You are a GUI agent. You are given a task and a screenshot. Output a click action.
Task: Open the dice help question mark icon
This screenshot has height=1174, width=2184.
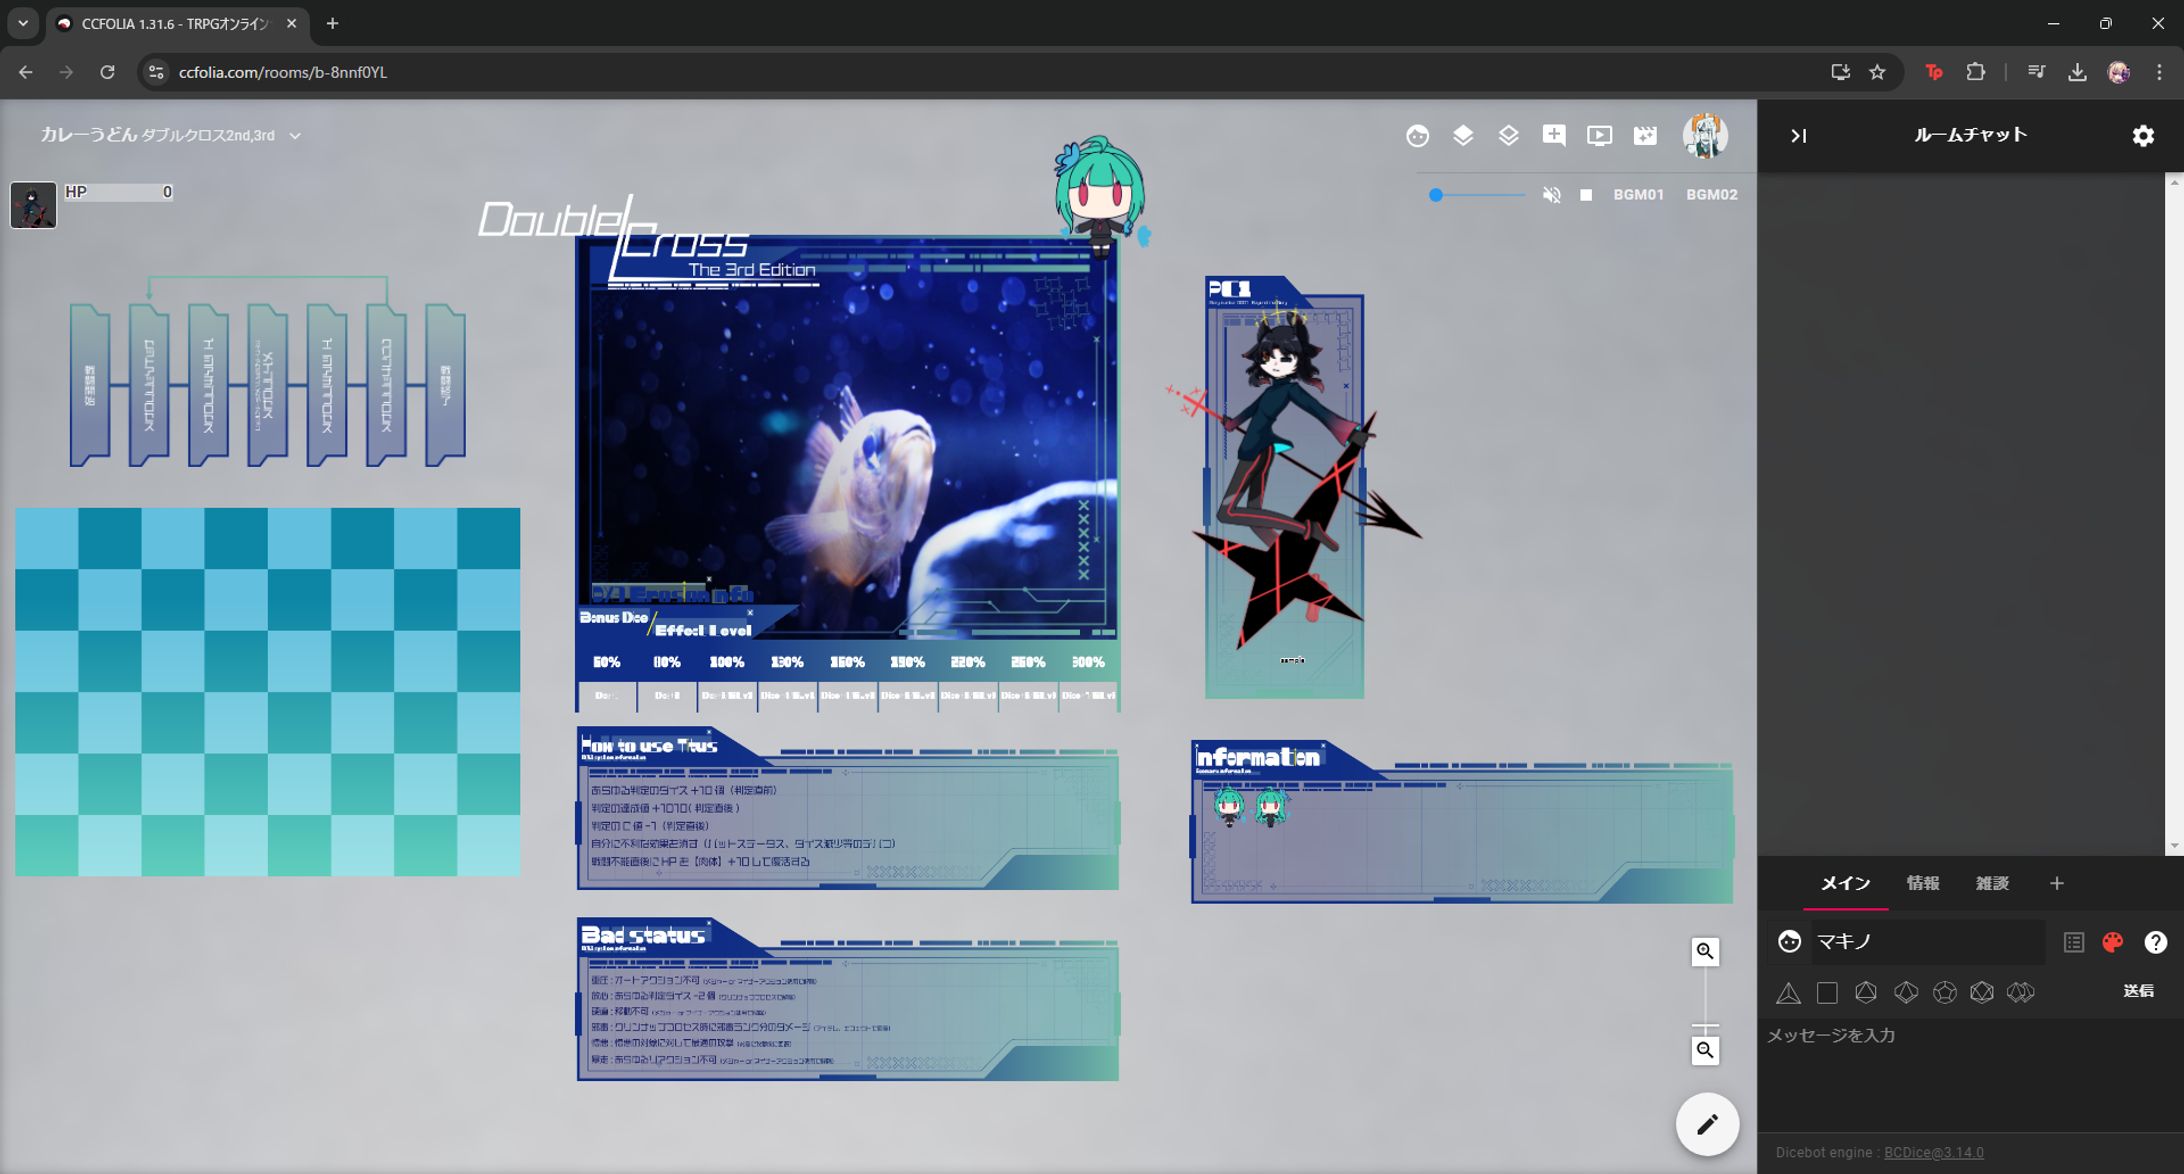pos(2155,942)
